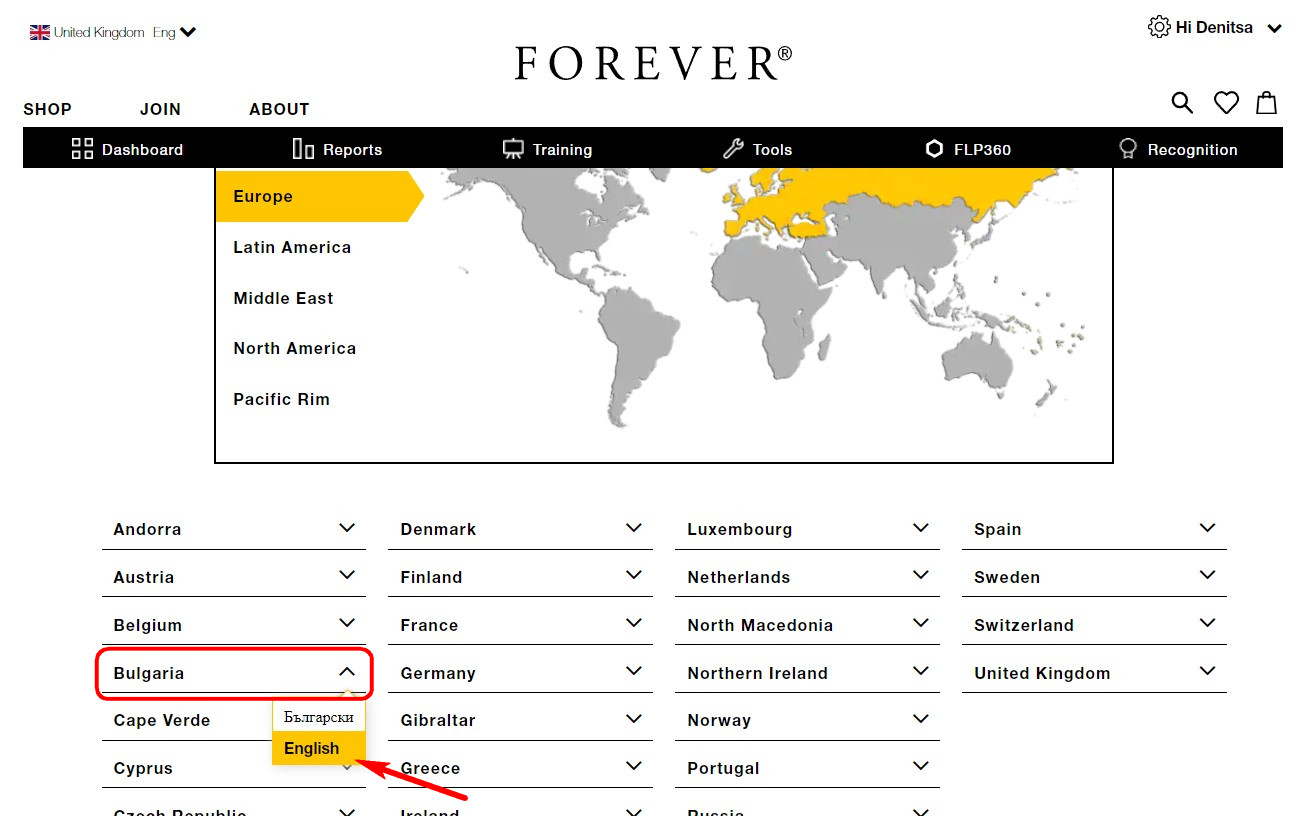Open the Training presentation icon
The width and height of the screenshot is (1300, 816).
[513, 149]
